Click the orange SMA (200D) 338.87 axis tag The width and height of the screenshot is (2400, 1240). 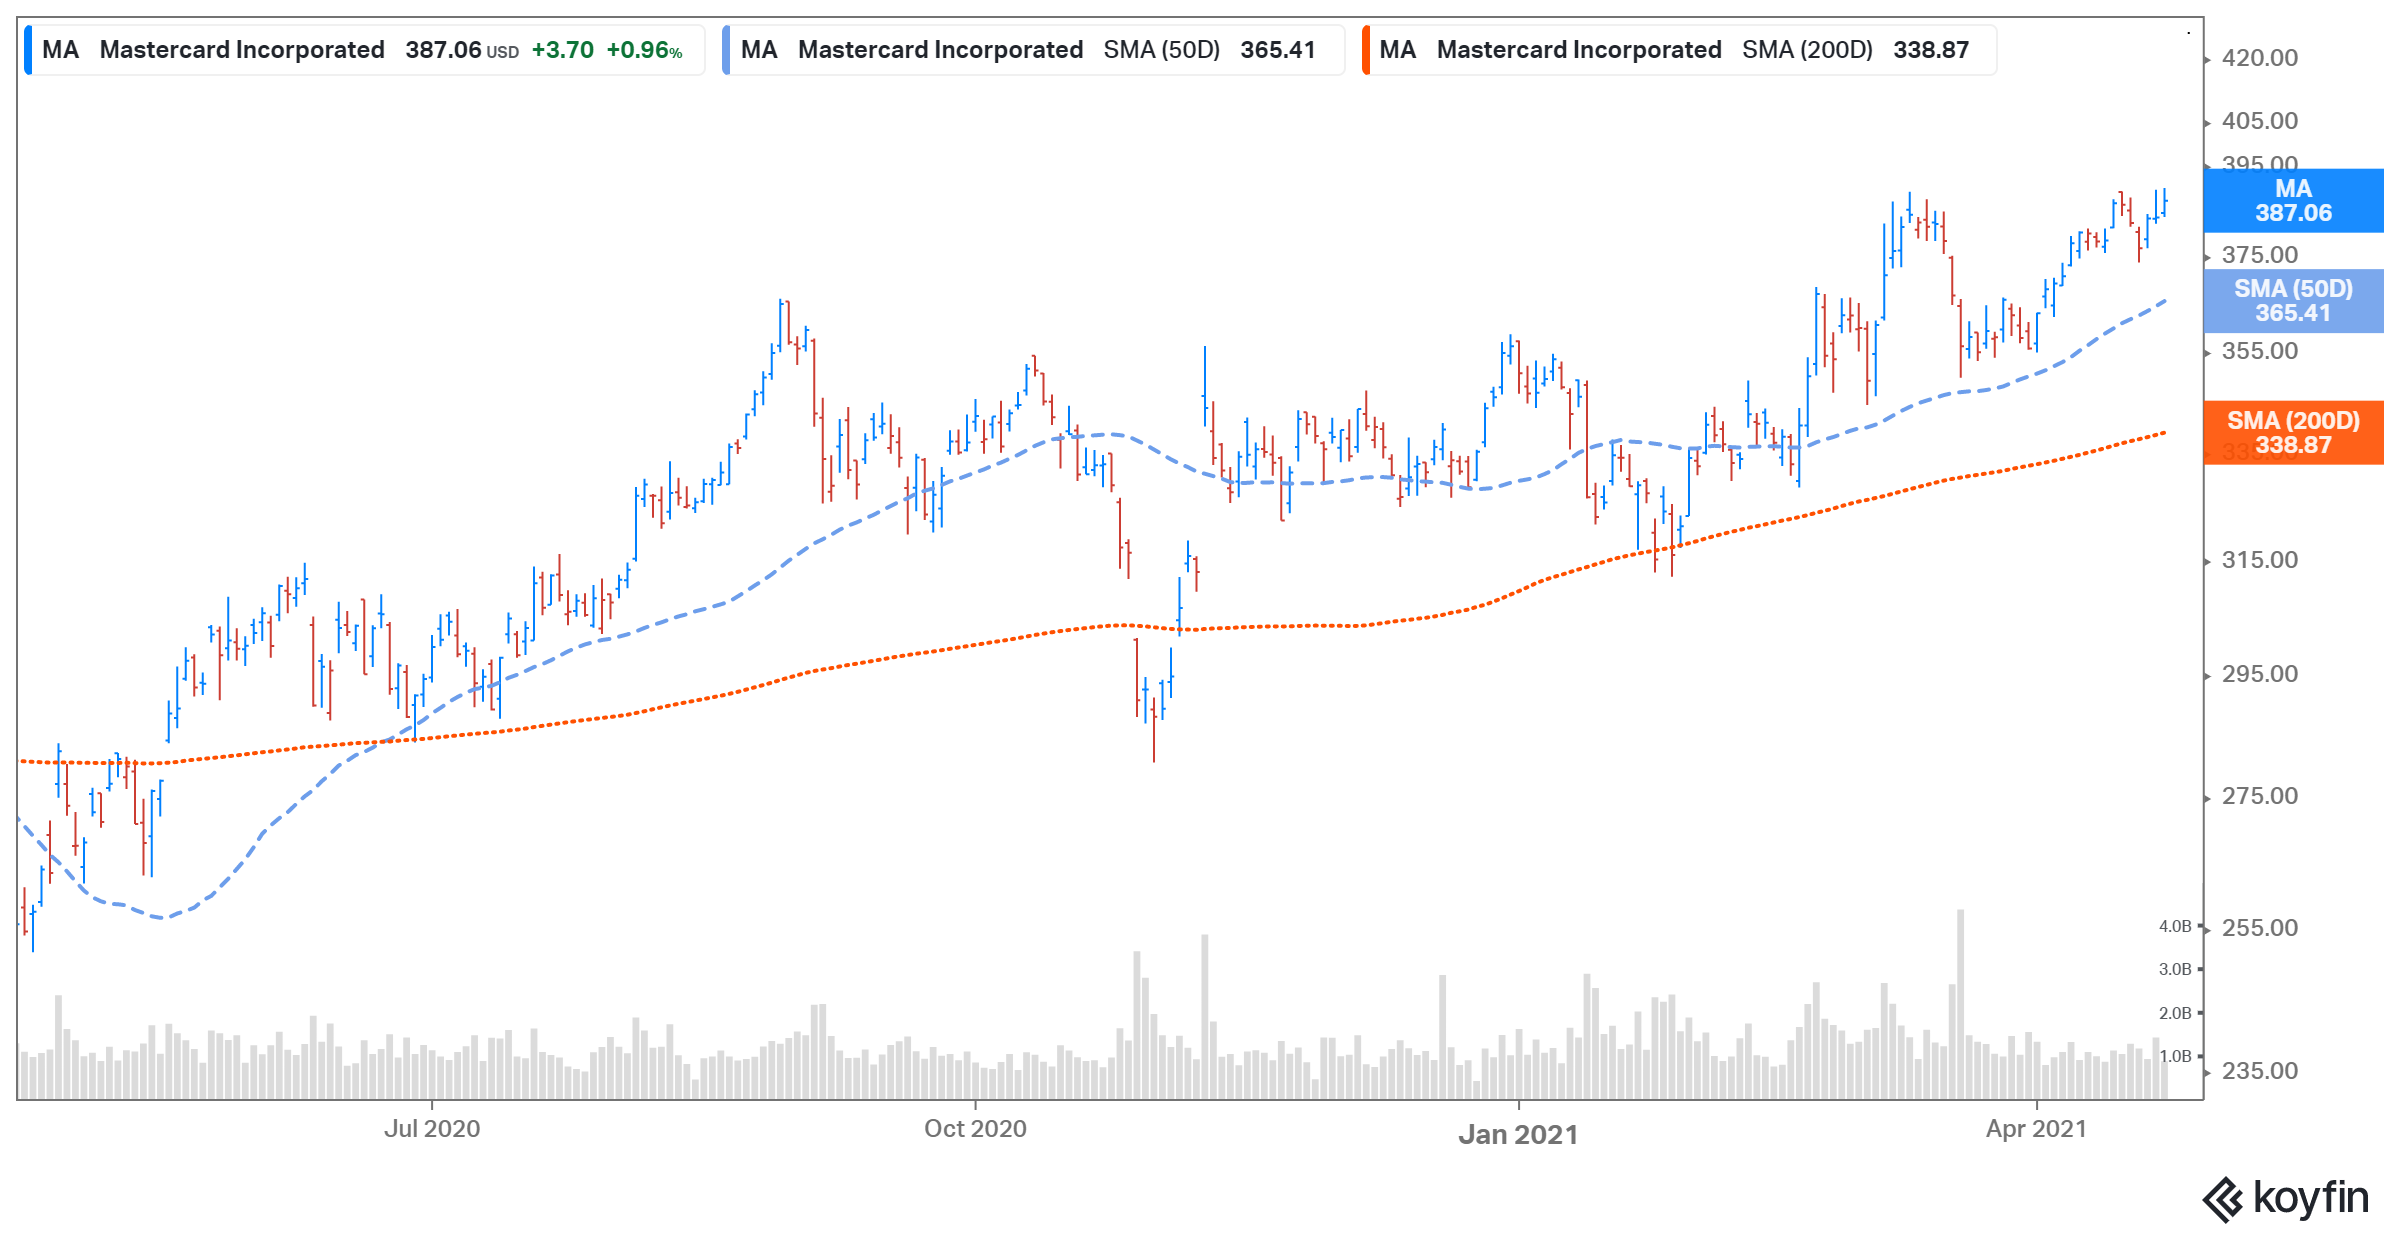2293,433
